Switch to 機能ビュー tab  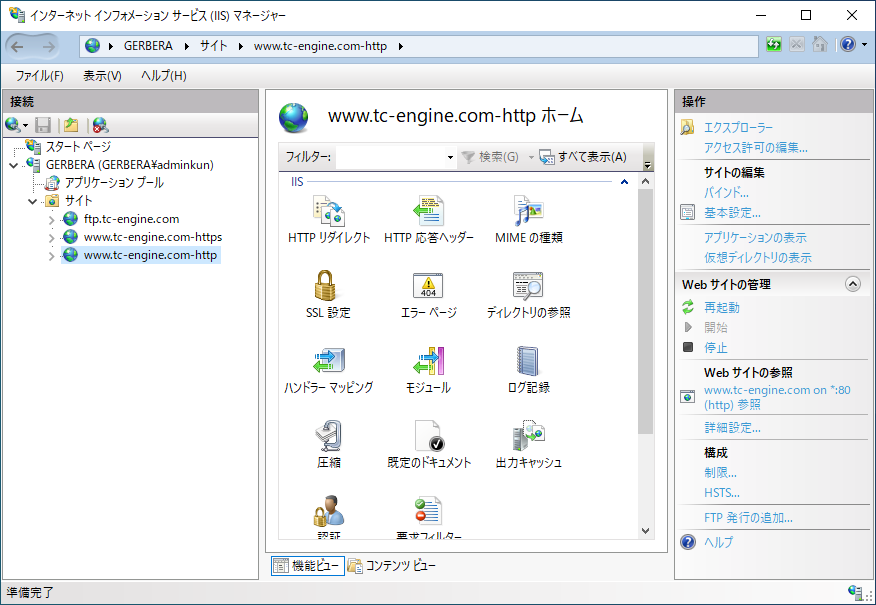pyautogui.click(x=308, y=566)
